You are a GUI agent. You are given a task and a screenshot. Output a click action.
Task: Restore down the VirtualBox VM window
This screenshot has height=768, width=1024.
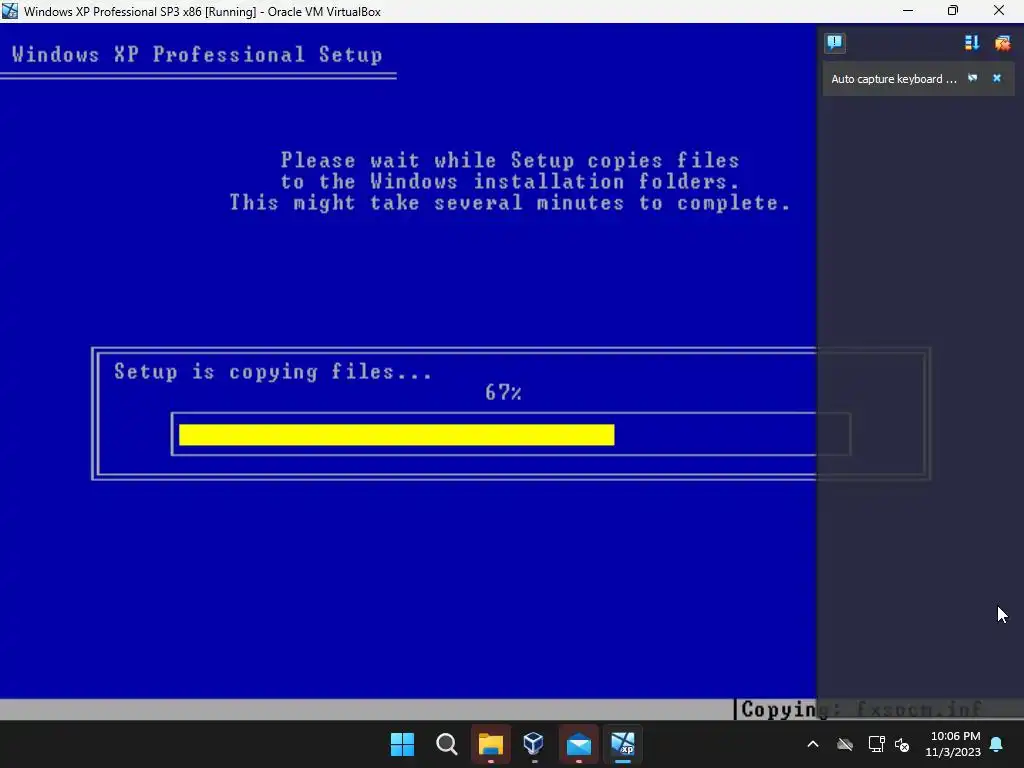[953, 11]
